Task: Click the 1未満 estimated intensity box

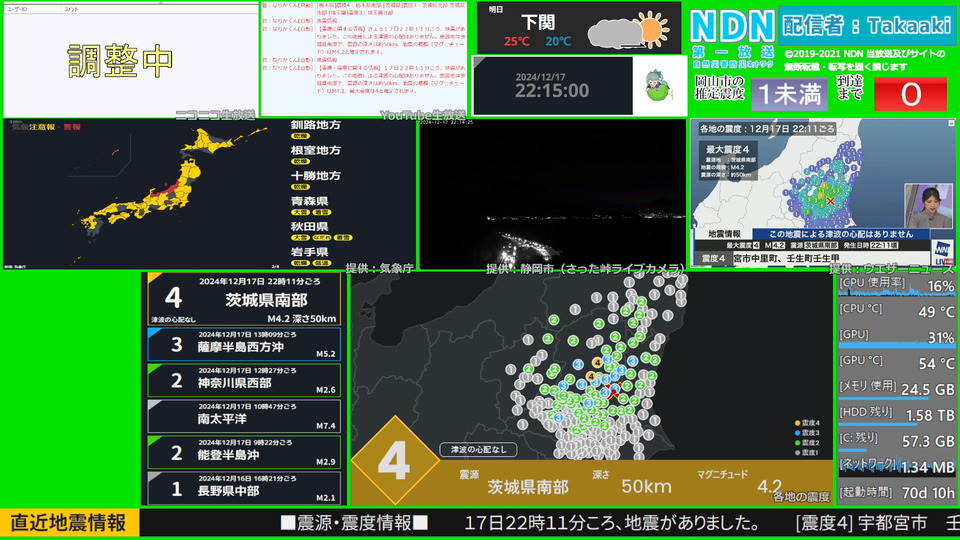Action: 789,94
